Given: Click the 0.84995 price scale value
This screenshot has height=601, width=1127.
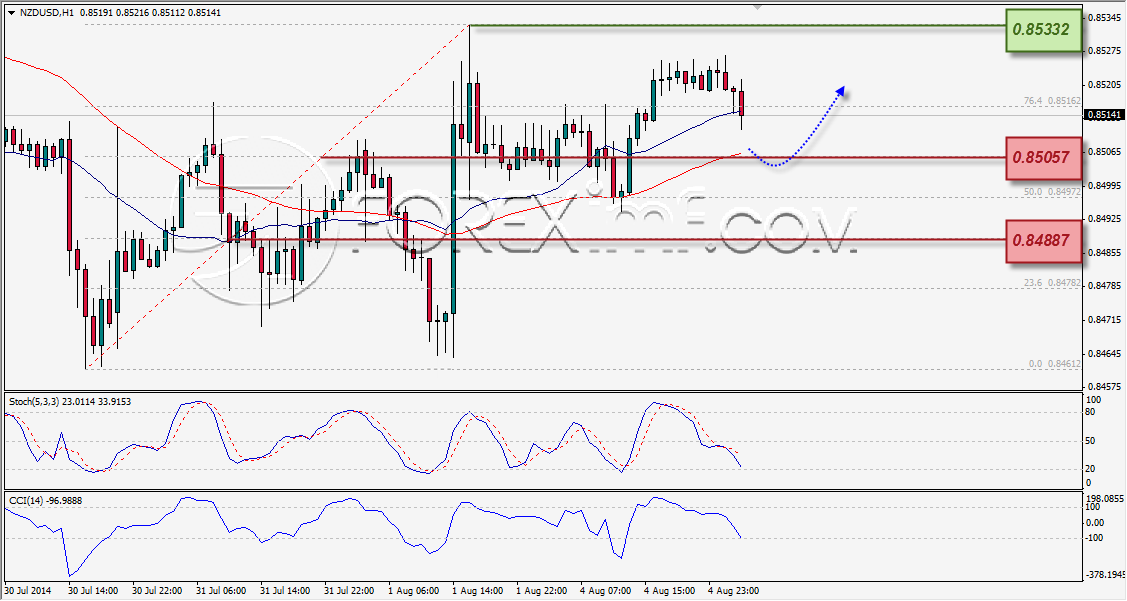Looking at the screenshot, I should tap(1103, 185).
